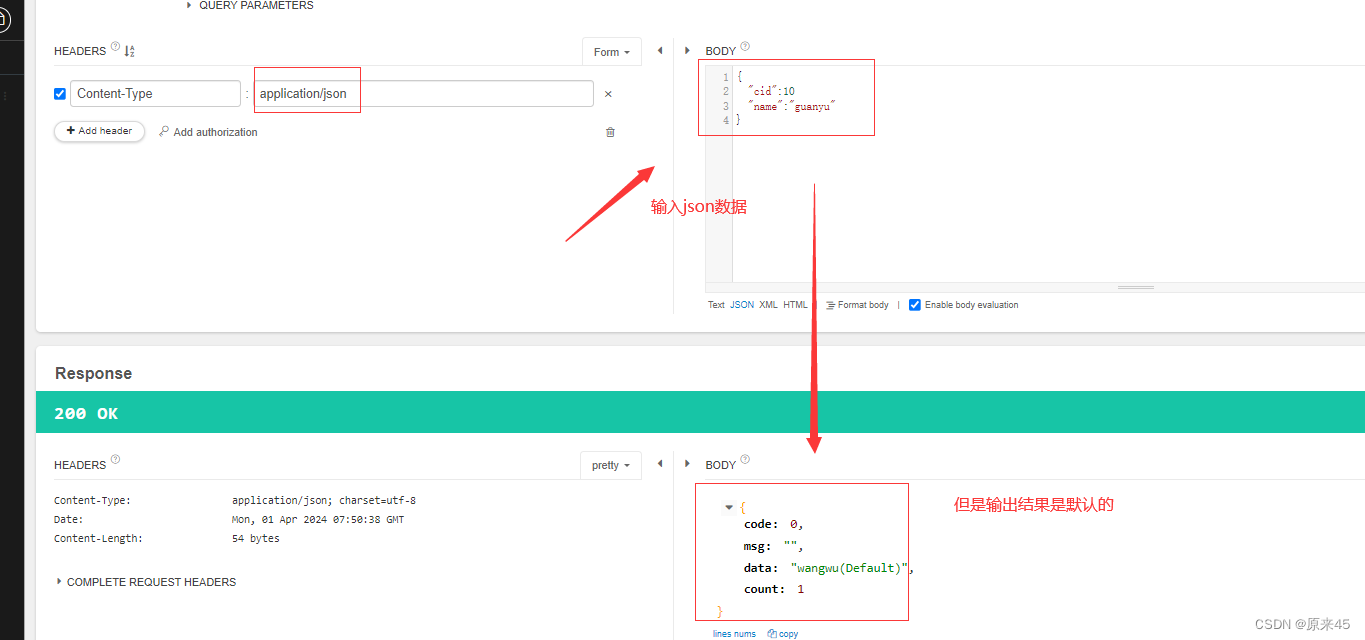The height and width of the screenshot is (640, 1365).
Task: Open the Form view dropdown for headers
Action: click(612, 52)
